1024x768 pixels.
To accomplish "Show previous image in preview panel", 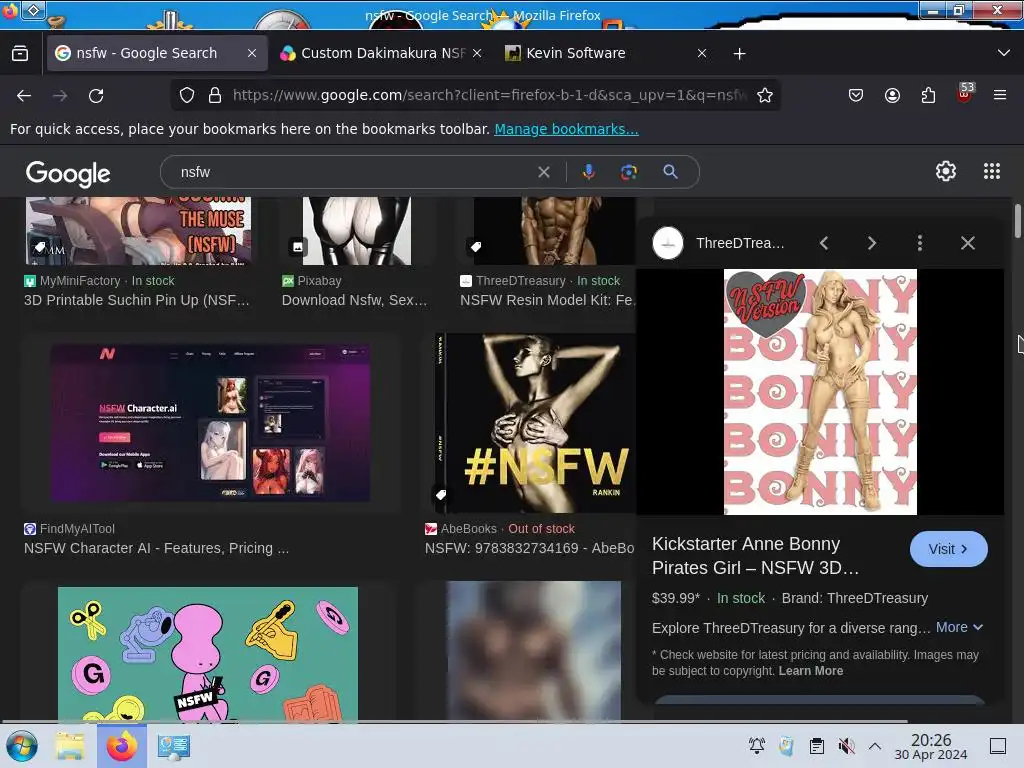I will pyautogui.click(x=824, y=243).
